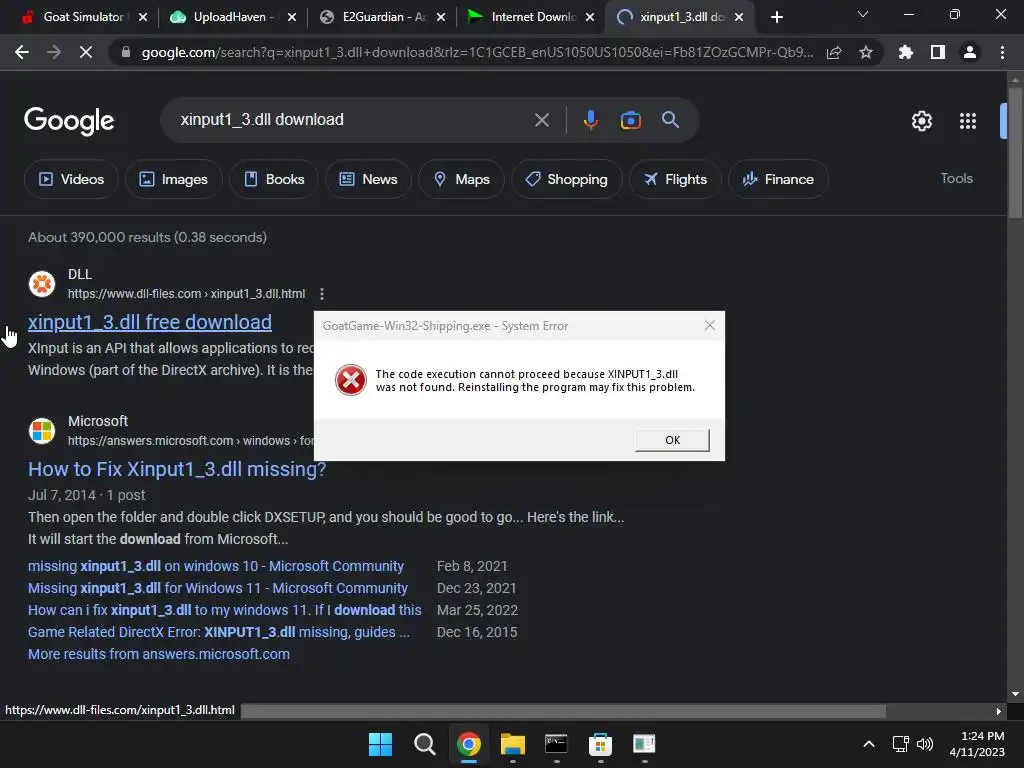Screen dimensions: 1024x768
Task: Open How to Fix Xinput1_3.dll missing link
Action: coord(177,469)
